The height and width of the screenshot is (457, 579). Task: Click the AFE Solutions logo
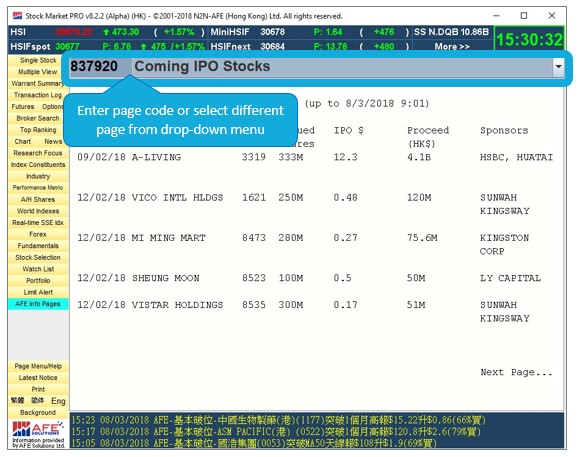point(38,434)
